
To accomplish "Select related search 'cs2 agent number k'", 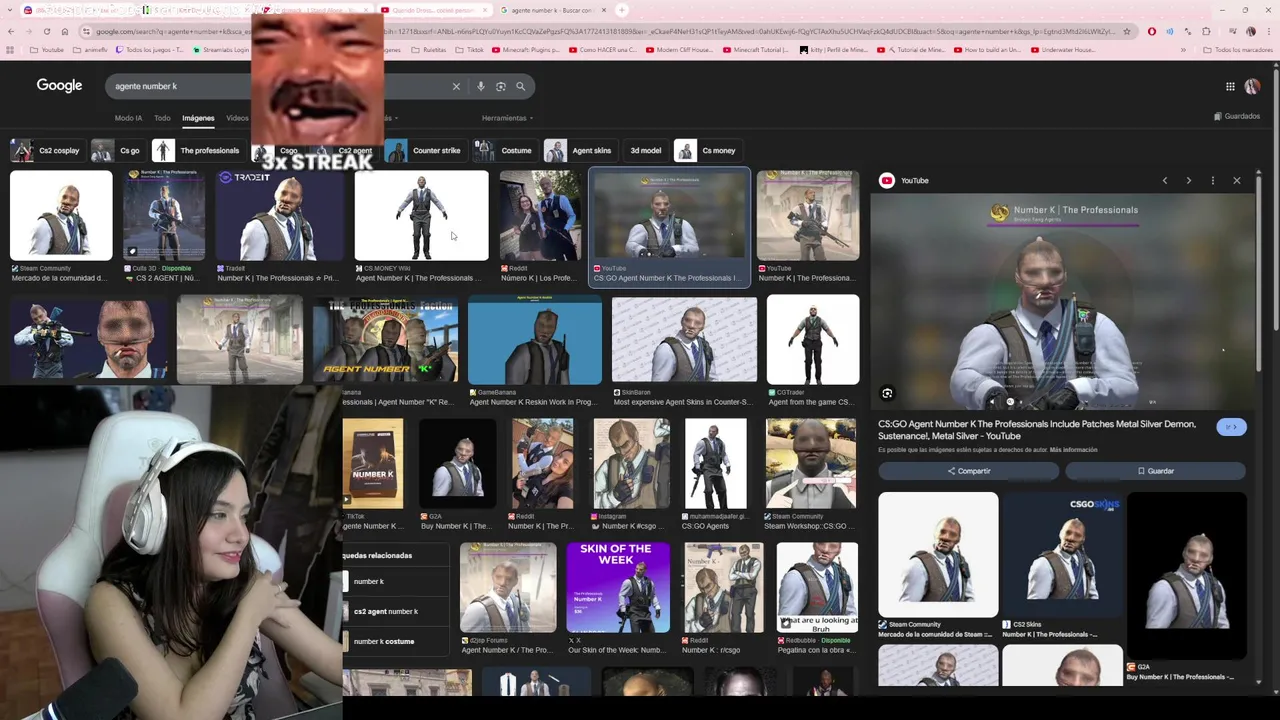I will coord(395,612).
